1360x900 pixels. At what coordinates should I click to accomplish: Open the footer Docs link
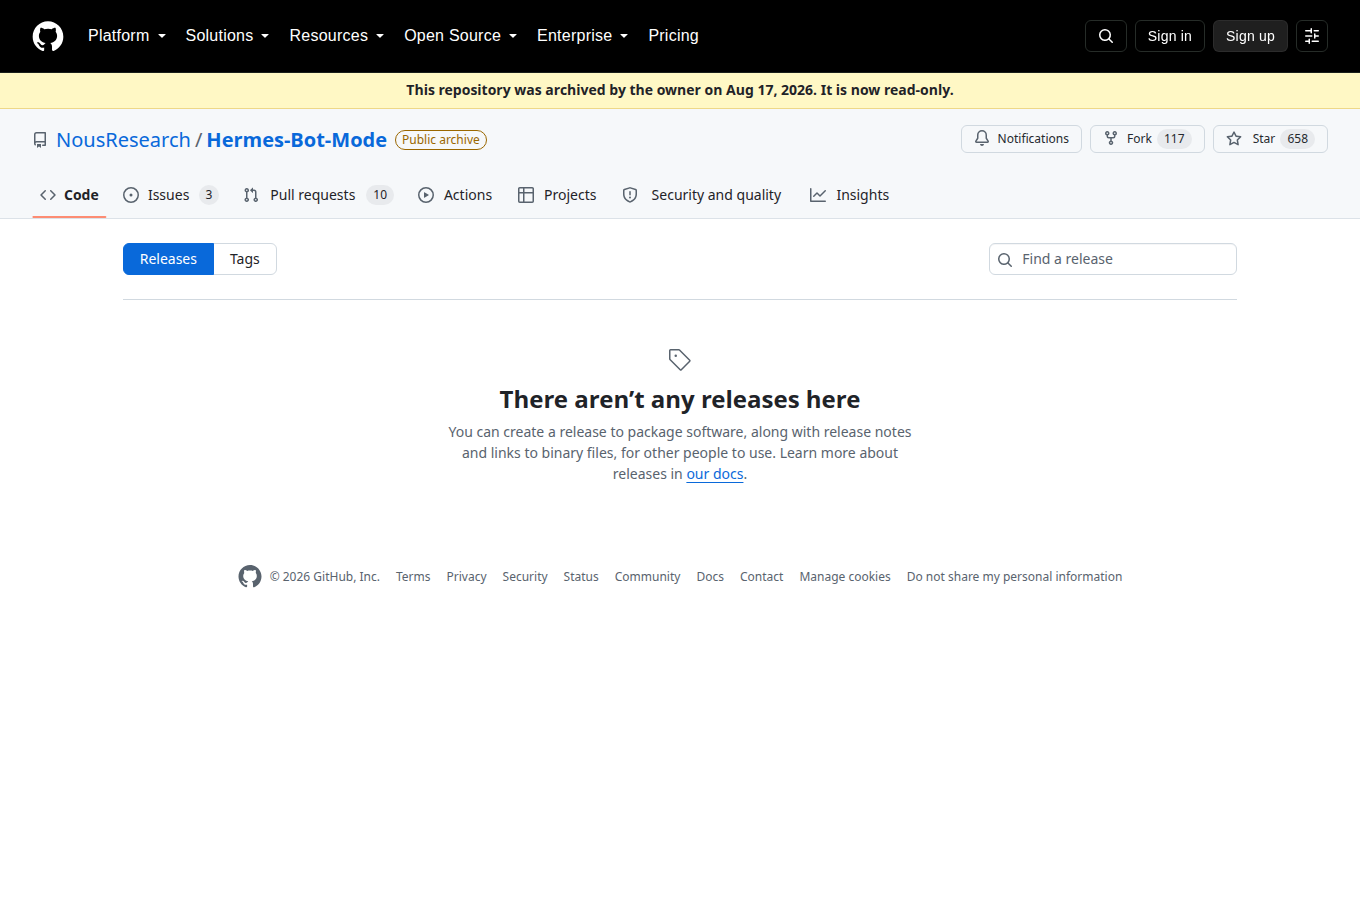coord(710,577)
